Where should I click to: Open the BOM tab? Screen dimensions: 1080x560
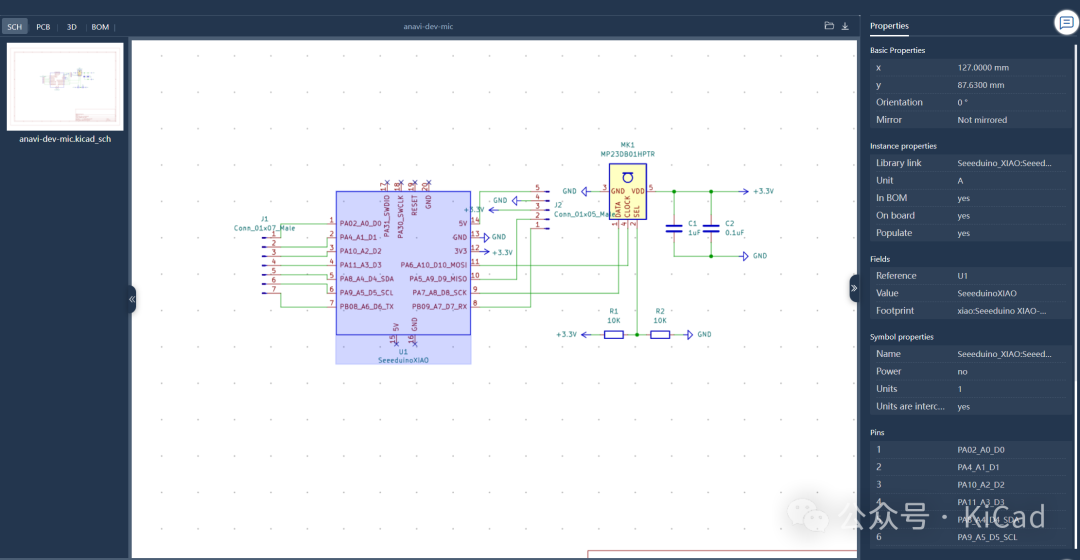click(100, 27)
